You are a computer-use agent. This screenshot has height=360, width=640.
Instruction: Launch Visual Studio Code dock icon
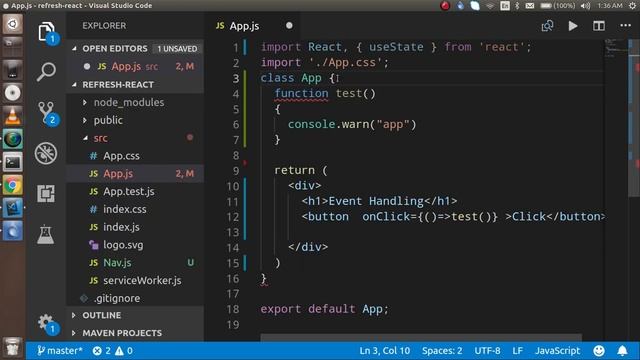click(x=13, y=209)
